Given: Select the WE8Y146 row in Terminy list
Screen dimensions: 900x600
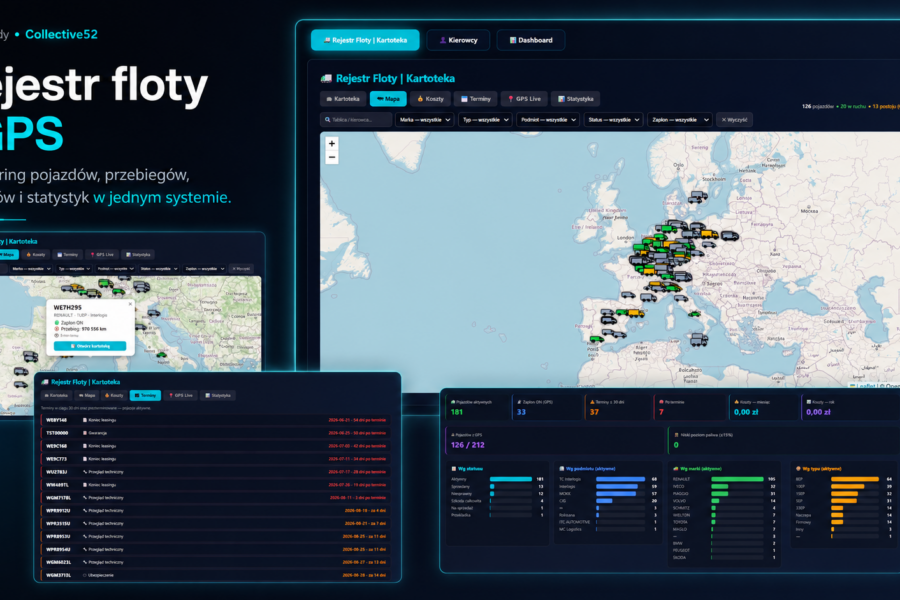Looking at the screenshot, I should click(x=216, y=420).
